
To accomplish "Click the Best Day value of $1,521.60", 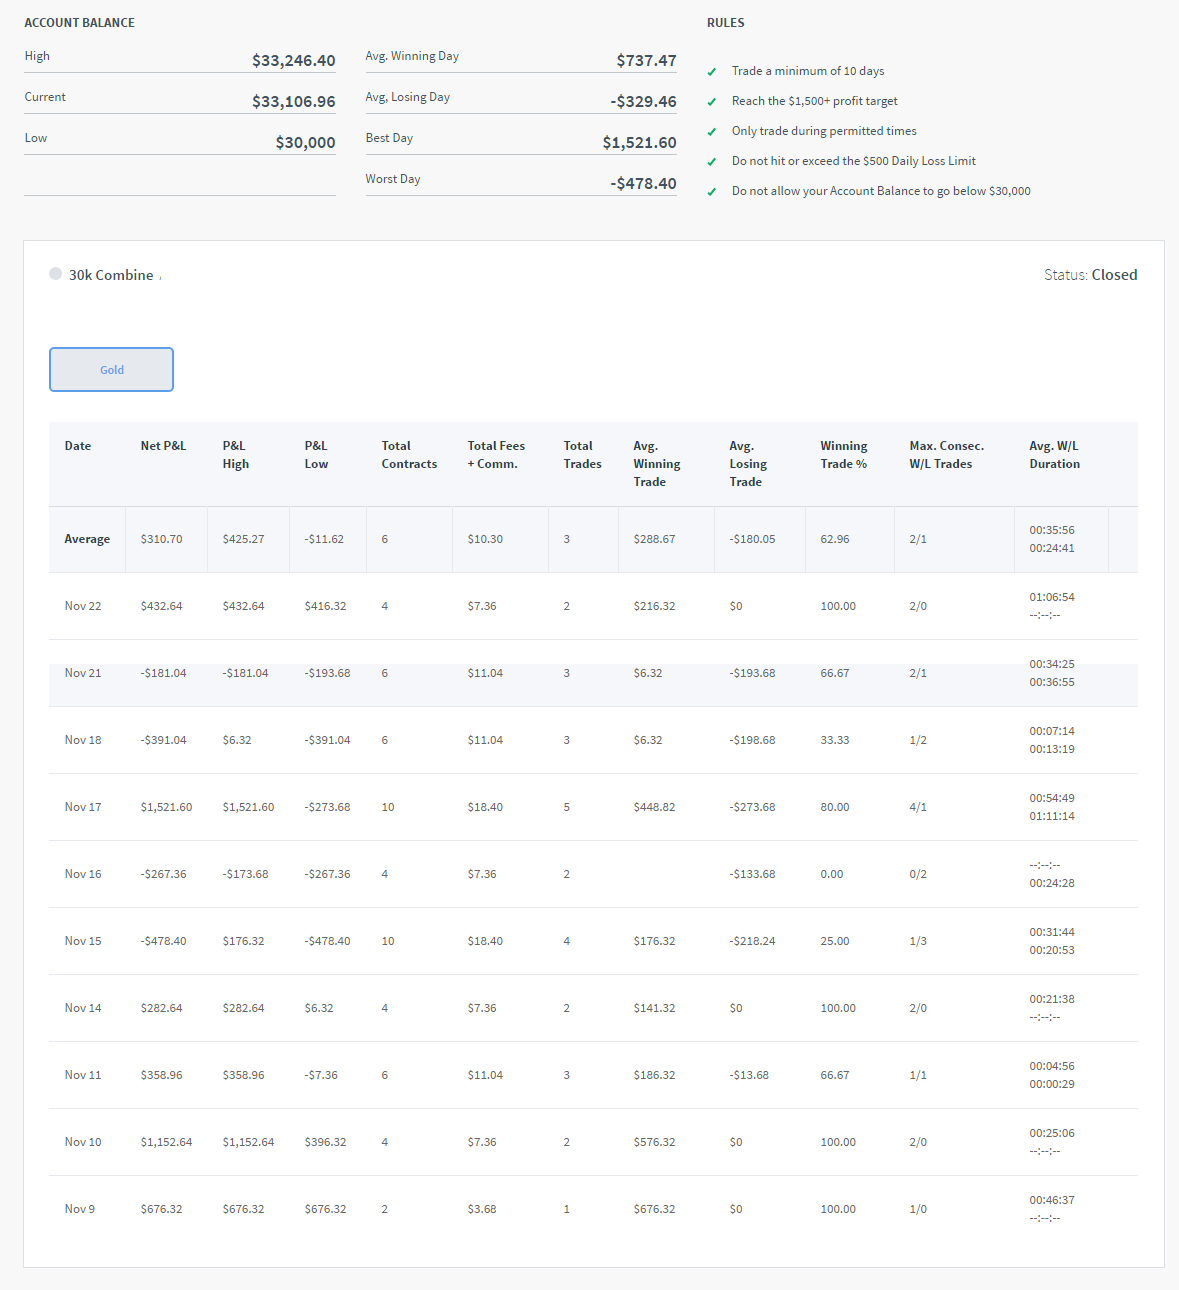I will tap(638, 142).
